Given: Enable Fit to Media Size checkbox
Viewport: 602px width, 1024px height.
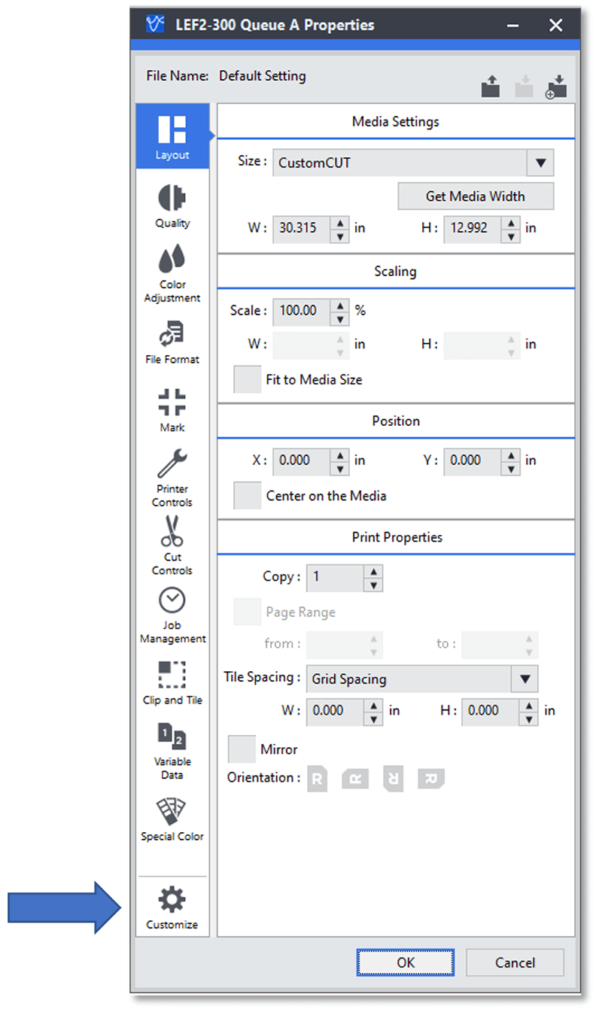Looking at the screenshot, I should pos(247,380).
